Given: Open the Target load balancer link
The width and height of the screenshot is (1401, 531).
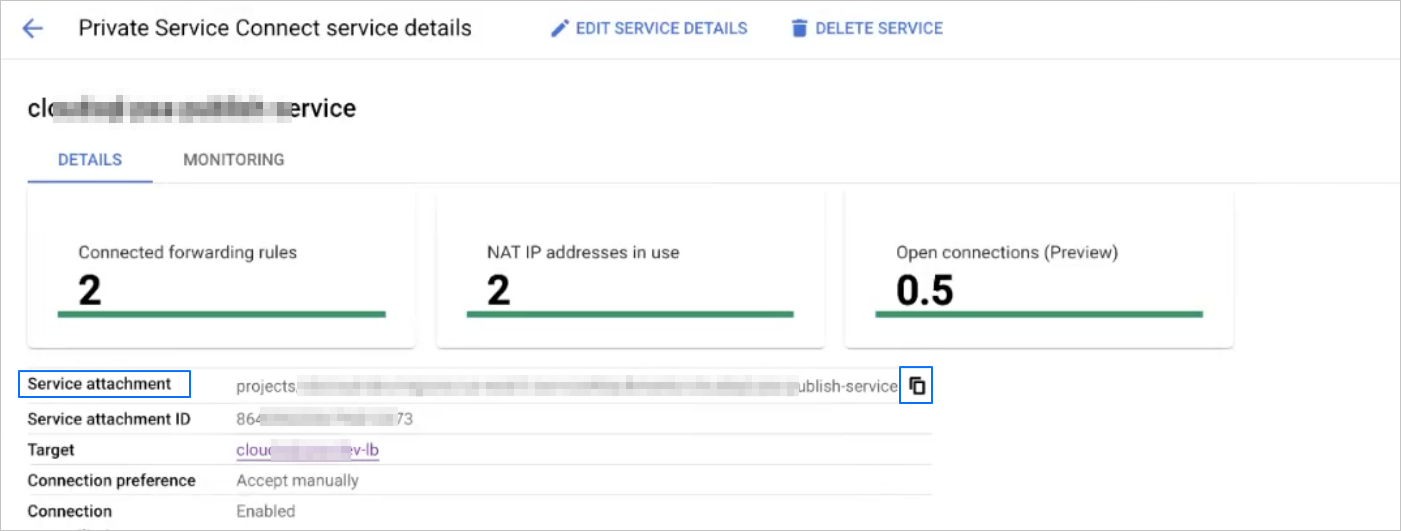Looking at the screenshot, I should (x=307, y=450).
